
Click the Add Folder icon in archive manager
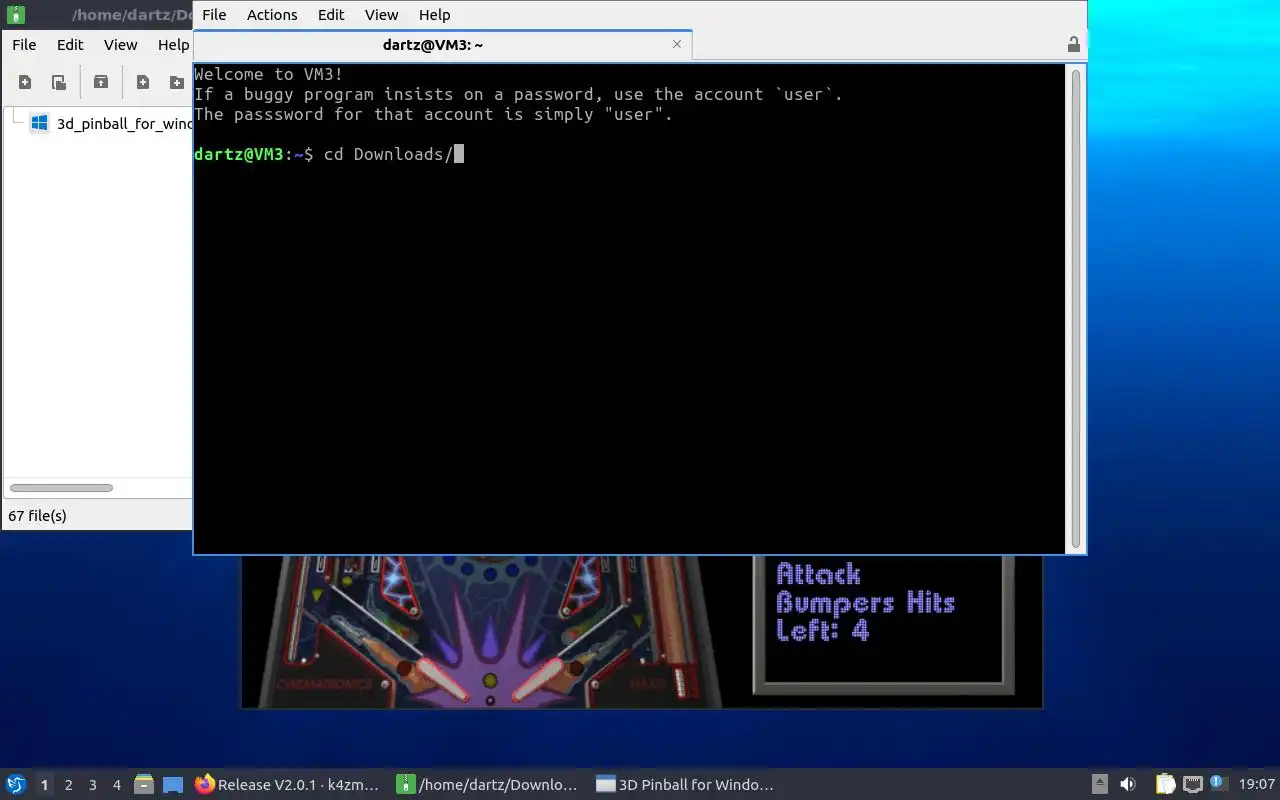[177, 82]
